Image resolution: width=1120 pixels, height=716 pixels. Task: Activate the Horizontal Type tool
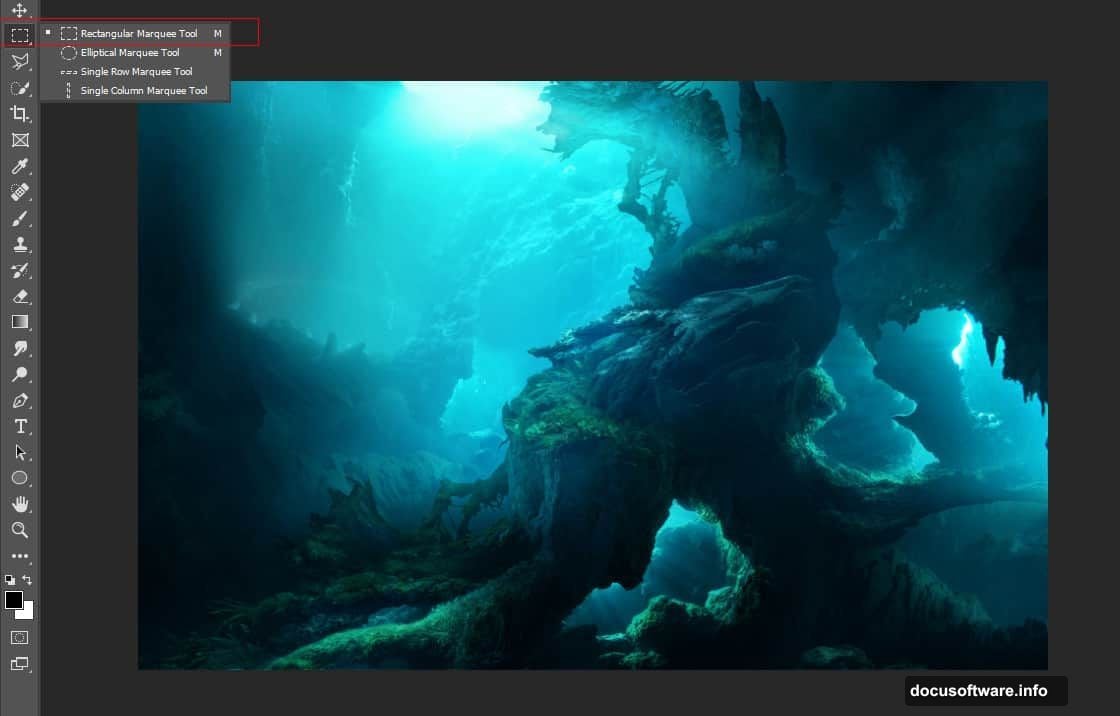(19, 425)
